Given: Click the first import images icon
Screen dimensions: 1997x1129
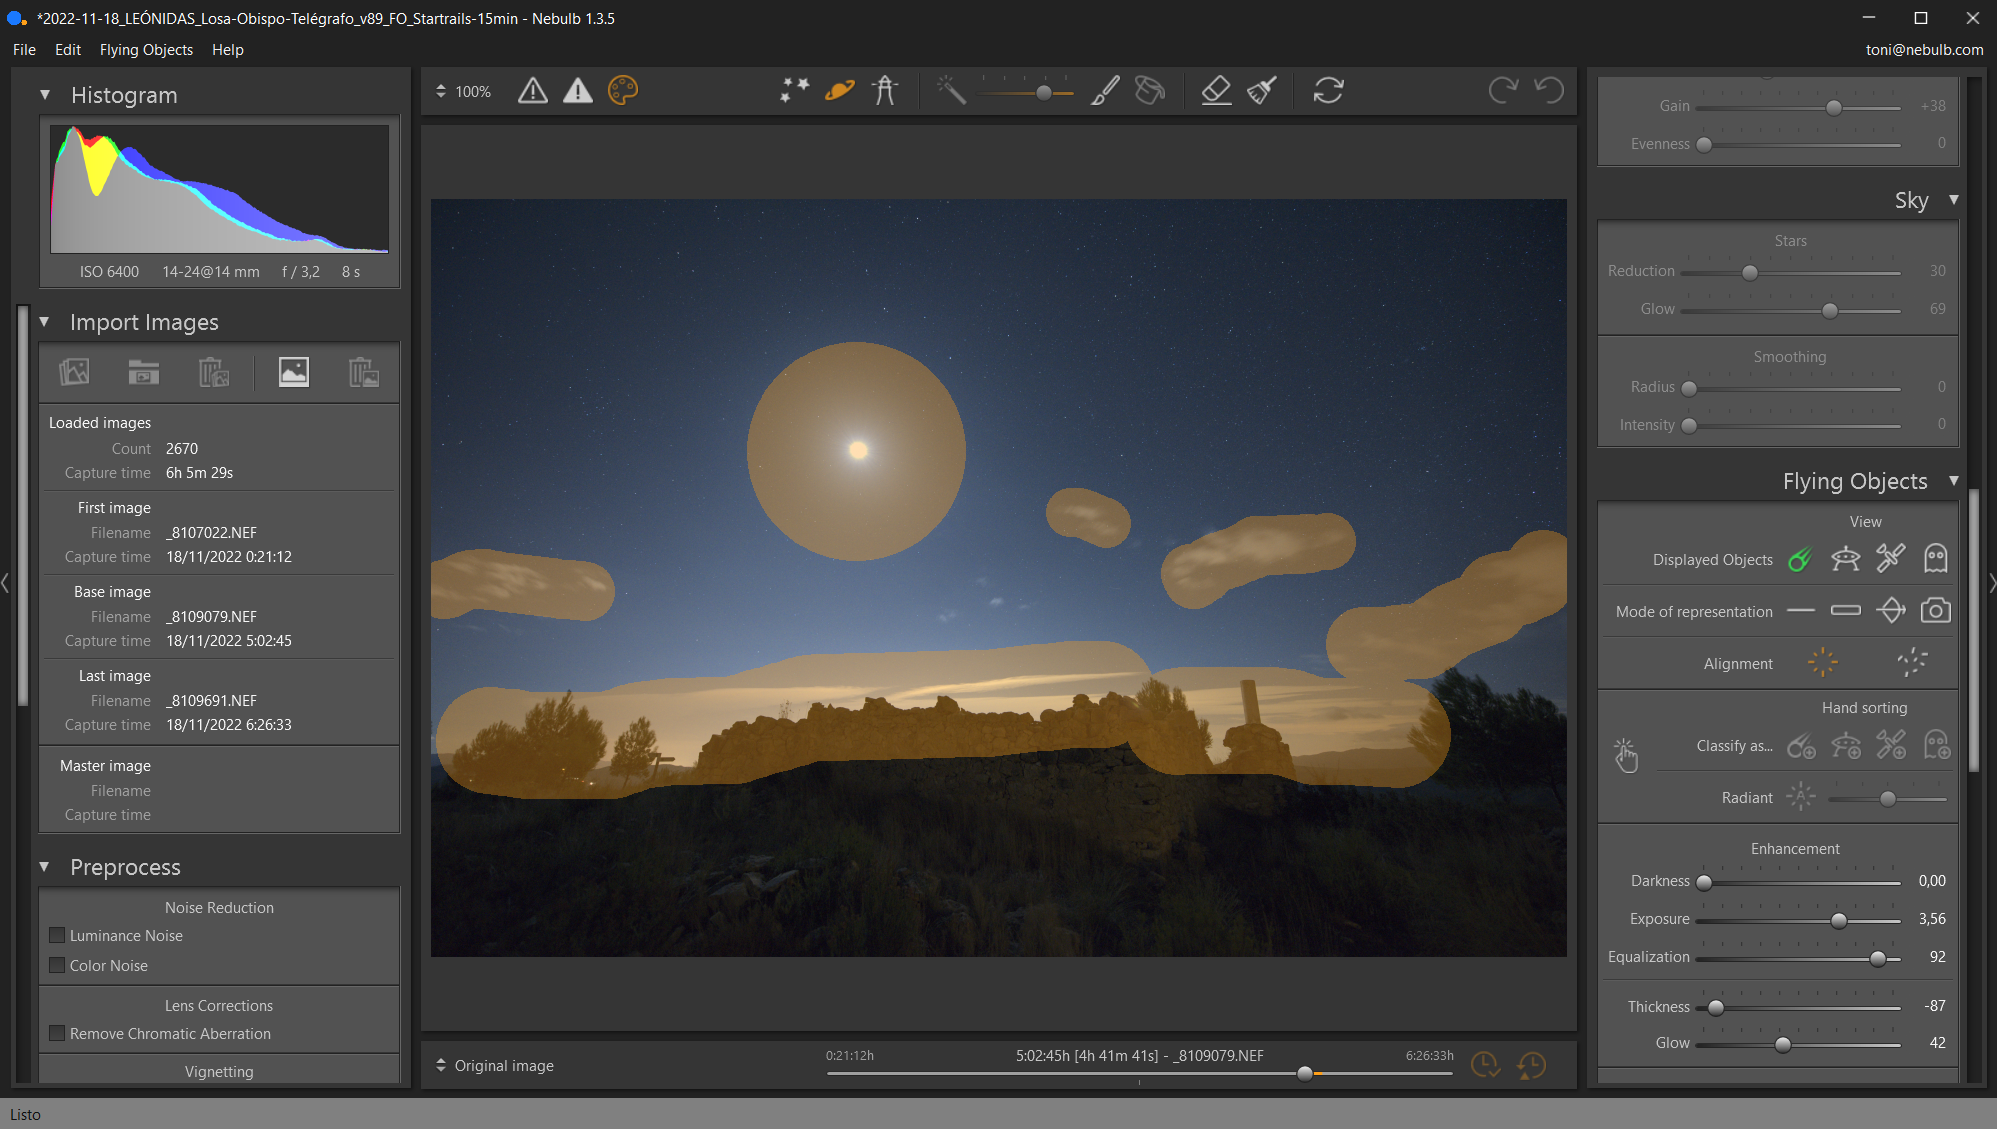Looking at the screenshot, I should (74, 372).
